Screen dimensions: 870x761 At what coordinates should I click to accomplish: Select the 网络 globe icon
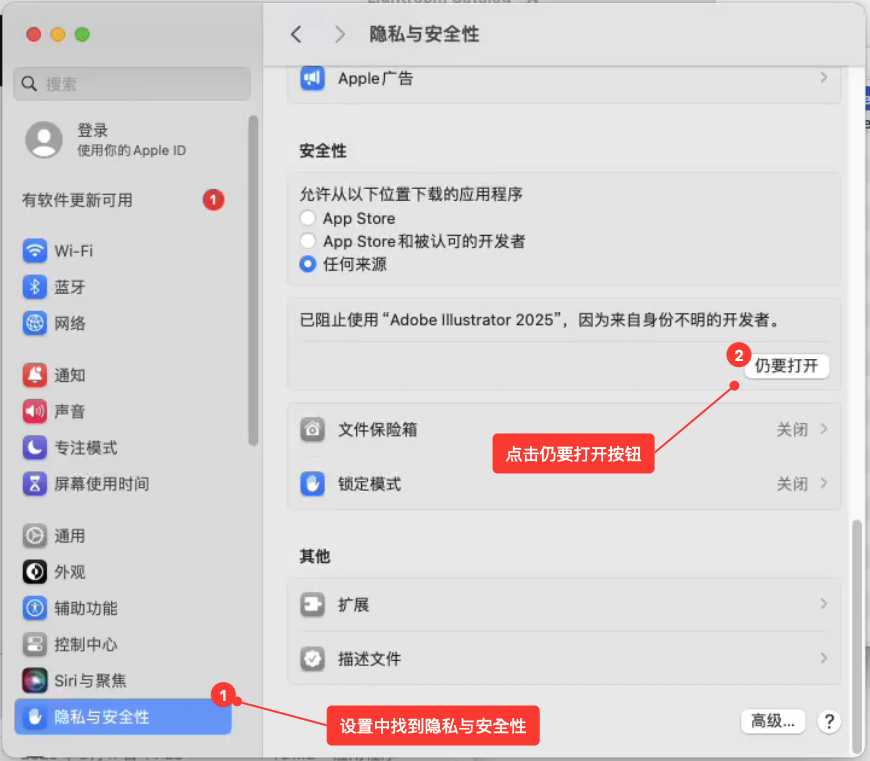coord(35,324)
